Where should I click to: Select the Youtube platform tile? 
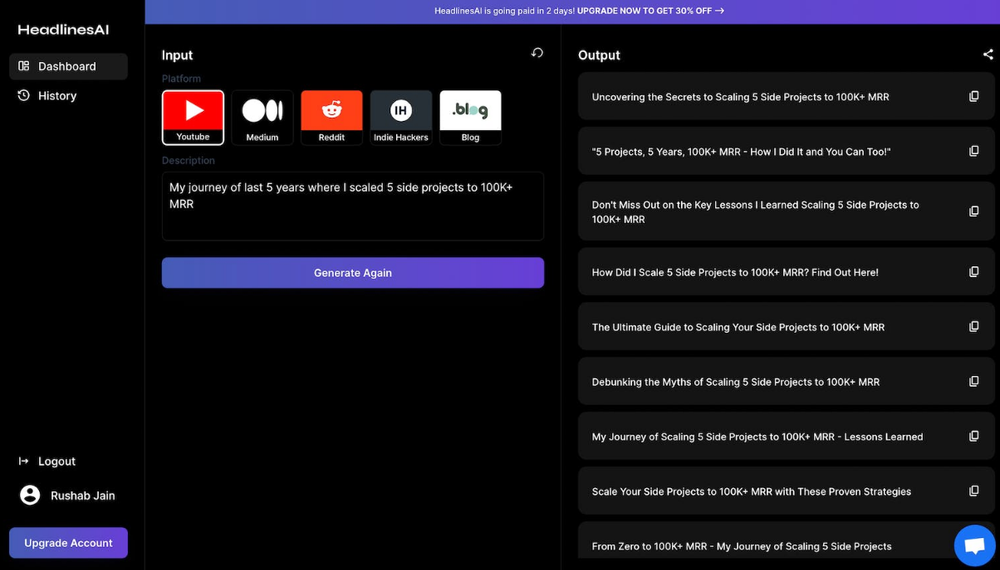(193, 118)
